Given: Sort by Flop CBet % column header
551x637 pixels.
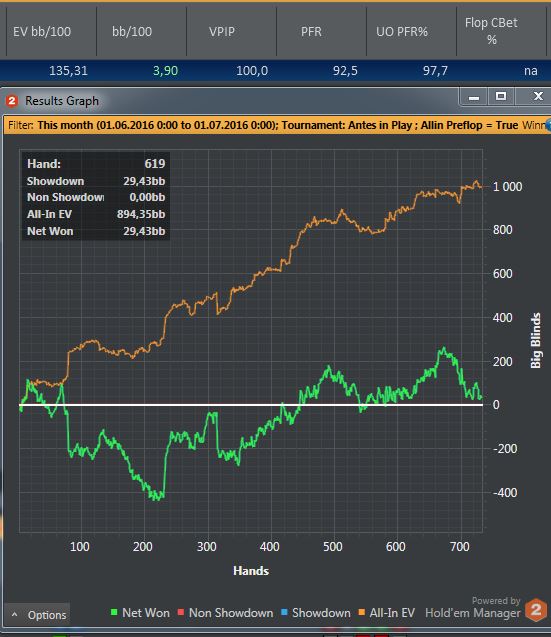Looking at the screenshot, I should tap(491, 31).
